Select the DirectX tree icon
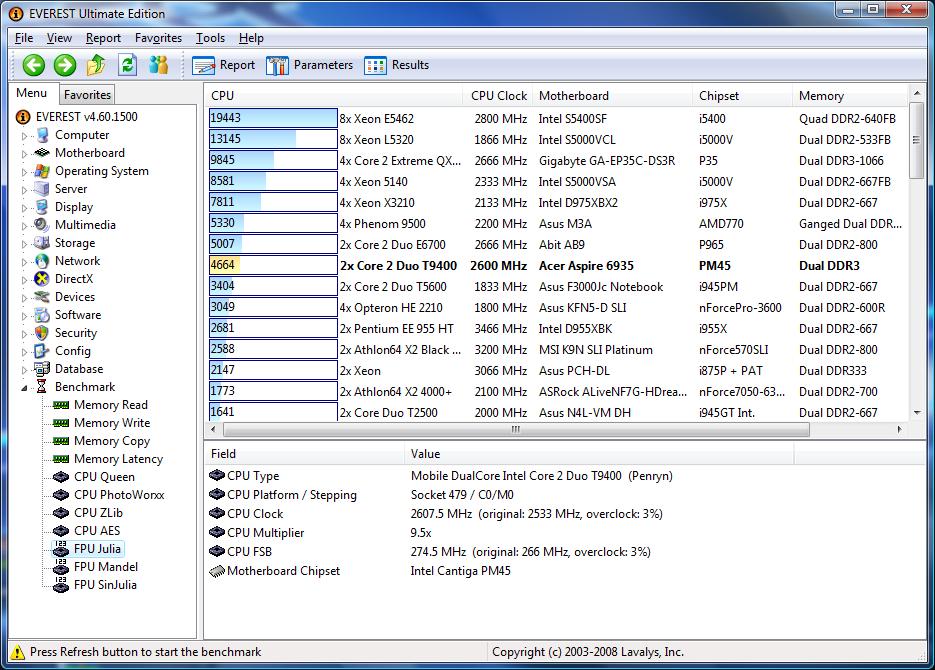The height and width of the screenshot is (670, 935). click(42, 278)
